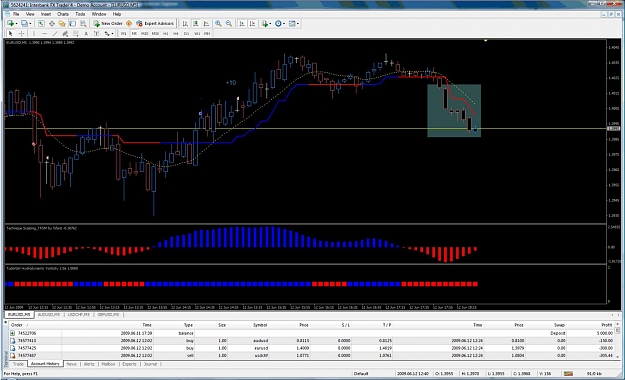Toggle the Navigator folder-star icon
The width and height of the screenshot is (625, 380).
coord(62,24)
